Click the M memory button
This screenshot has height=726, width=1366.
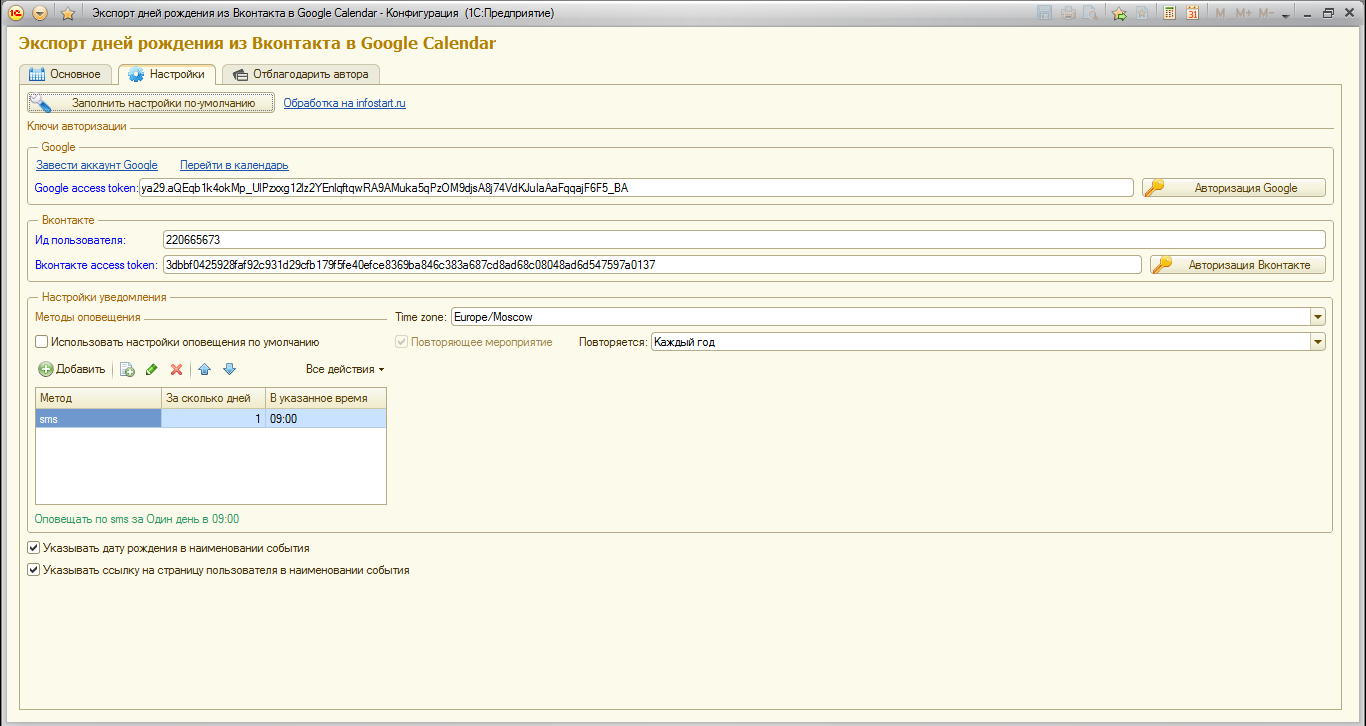(1220, 13)
